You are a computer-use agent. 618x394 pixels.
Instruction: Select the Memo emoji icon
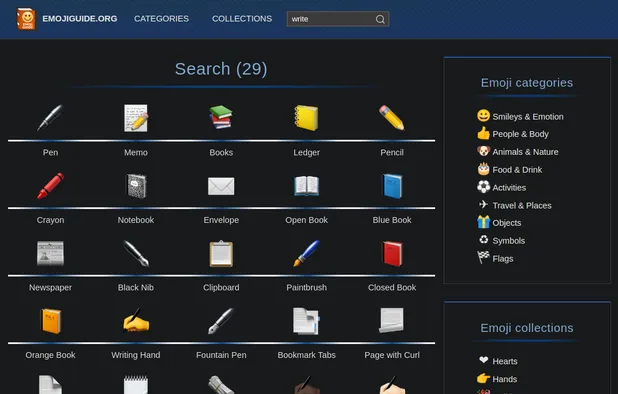pos(136,117)
